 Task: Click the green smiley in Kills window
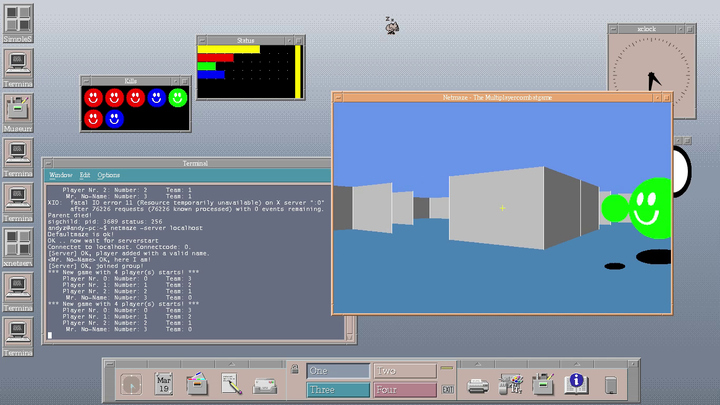coord(178,98)
